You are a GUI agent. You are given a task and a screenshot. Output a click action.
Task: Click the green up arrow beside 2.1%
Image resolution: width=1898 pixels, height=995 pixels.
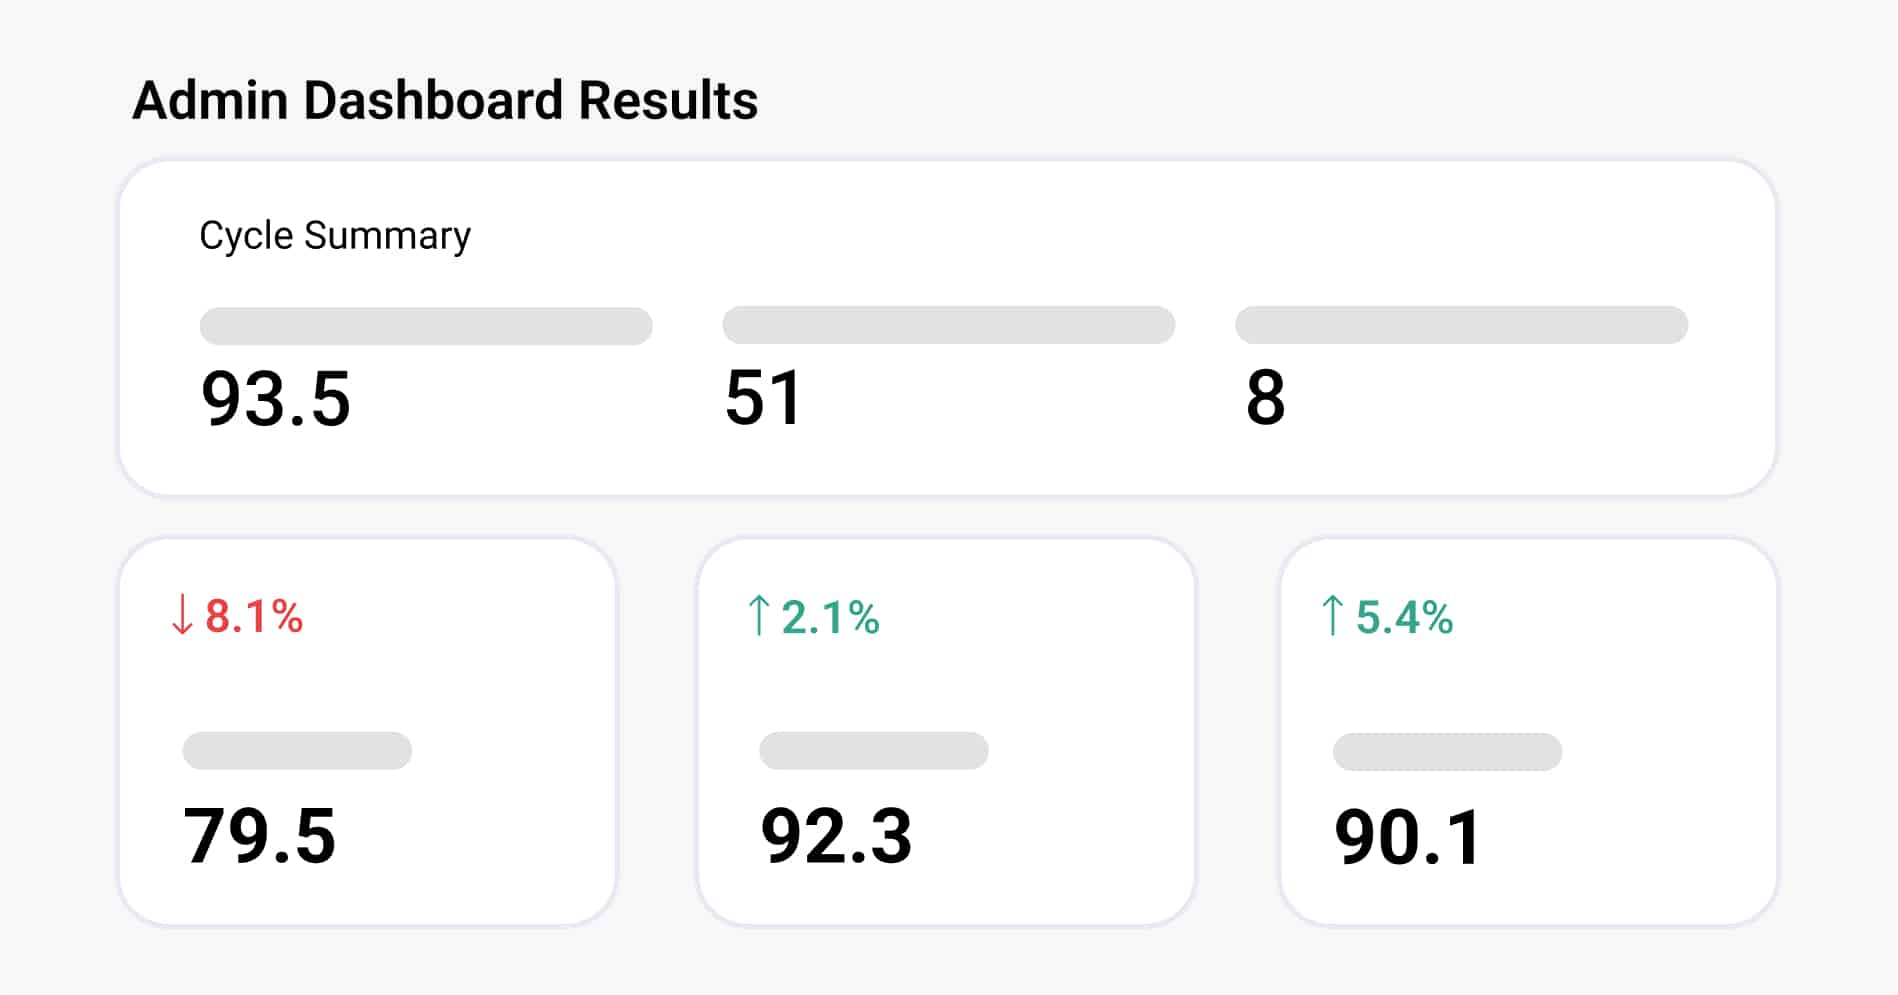(x=758, y=616)
